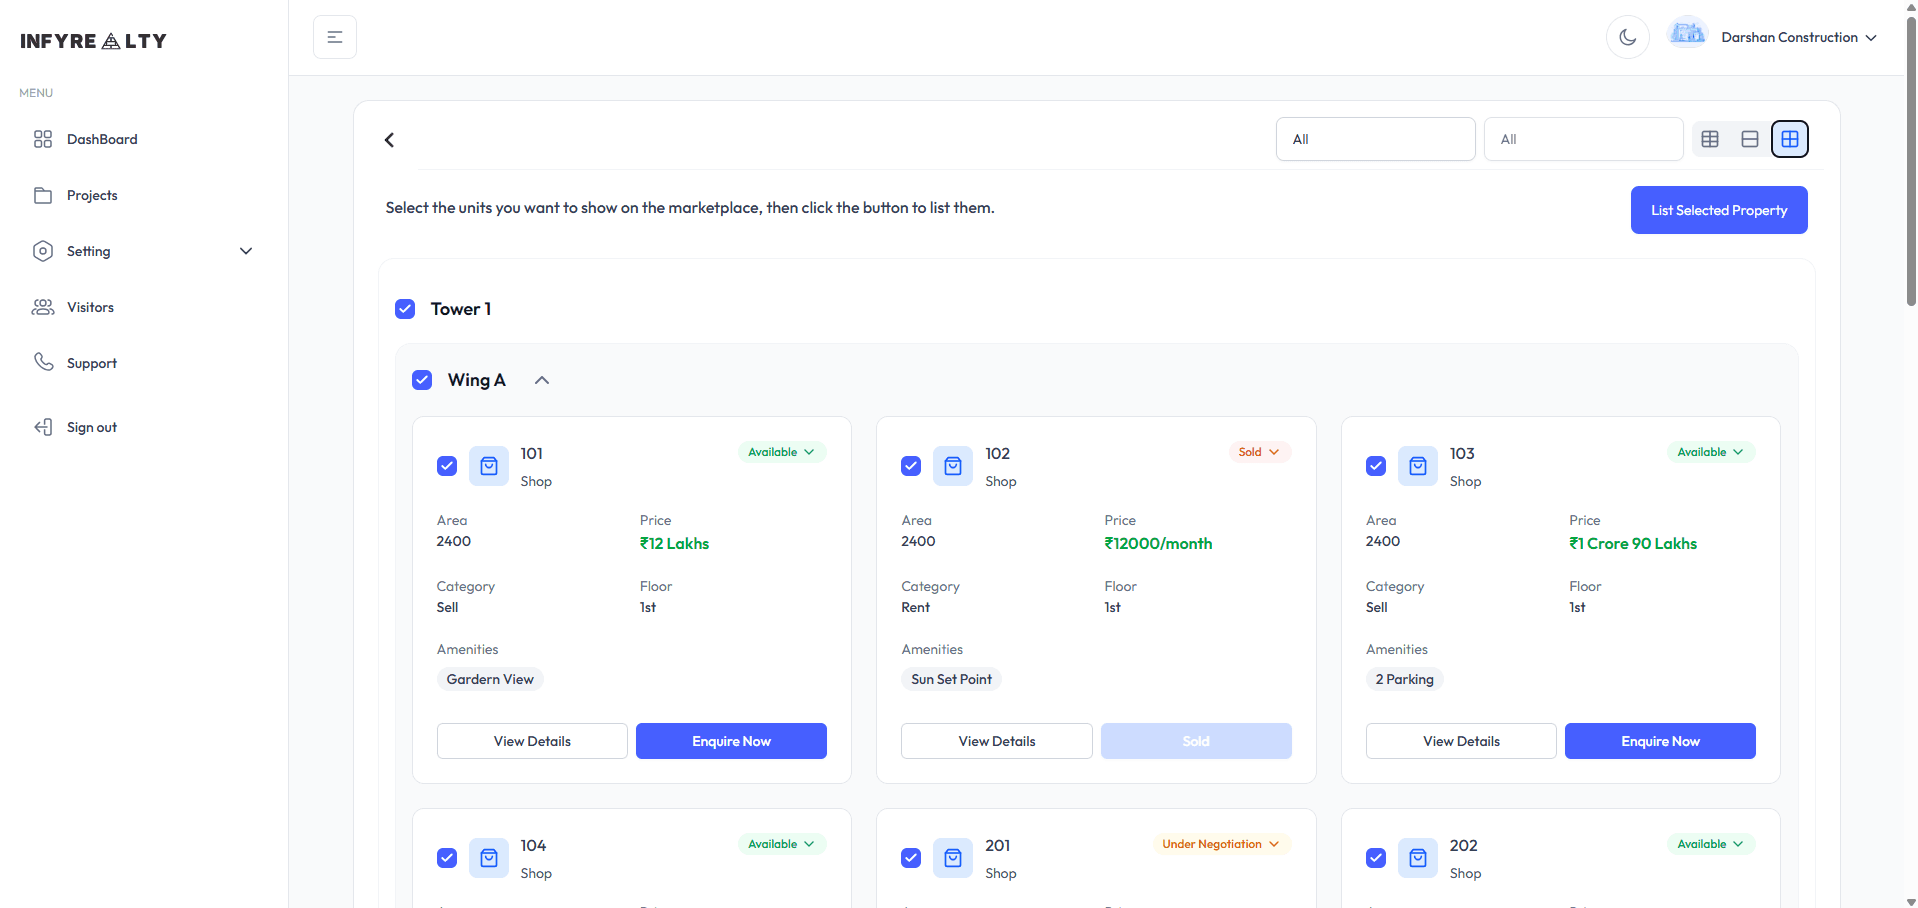
Task: Click the Sign out arrow icon
Action: [x=43, y=427]
